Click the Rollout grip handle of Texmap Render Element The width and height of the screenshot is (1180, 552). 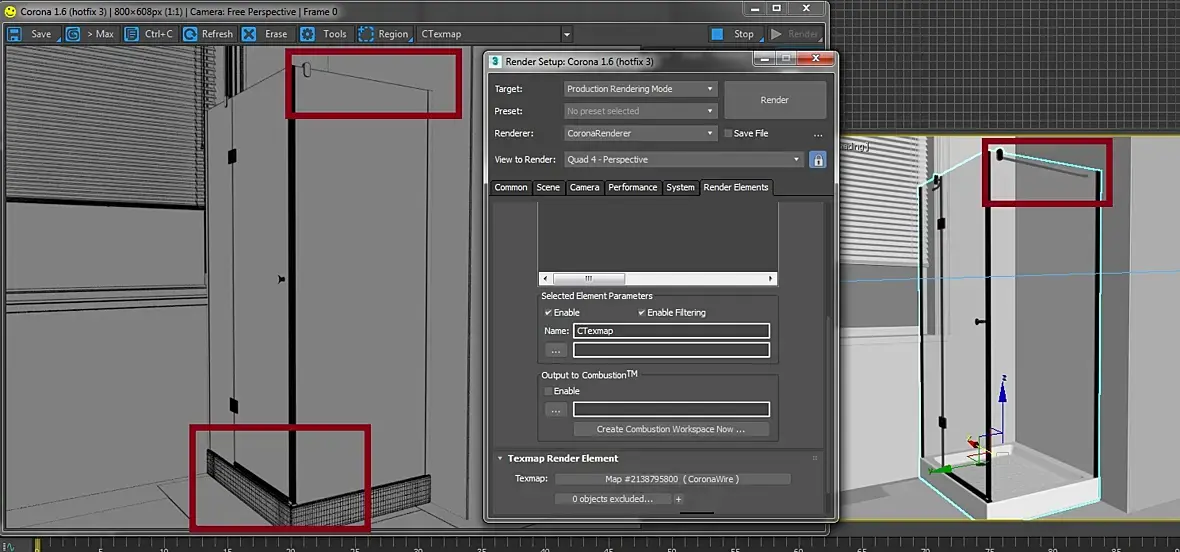814,458
